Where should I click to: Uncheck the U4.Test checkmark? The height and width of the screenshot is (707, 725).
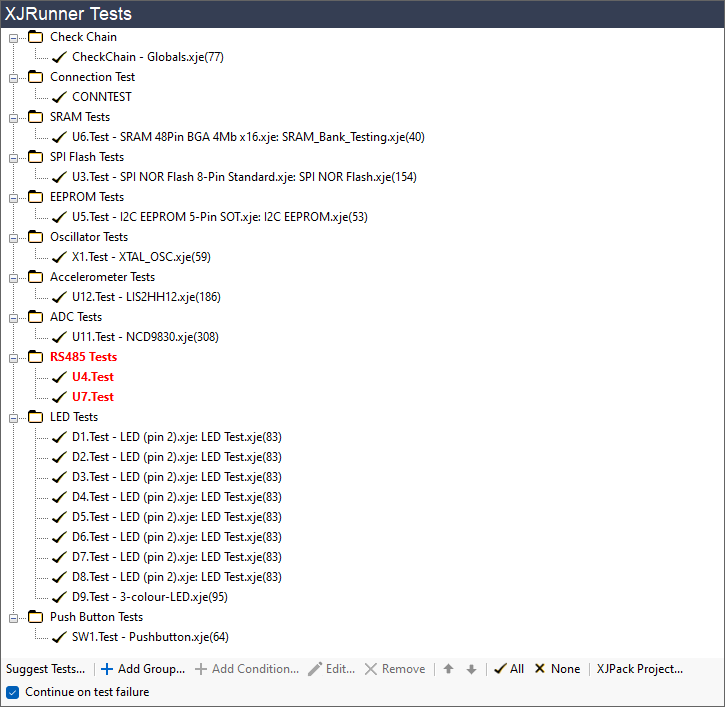[x=59, y=377]
